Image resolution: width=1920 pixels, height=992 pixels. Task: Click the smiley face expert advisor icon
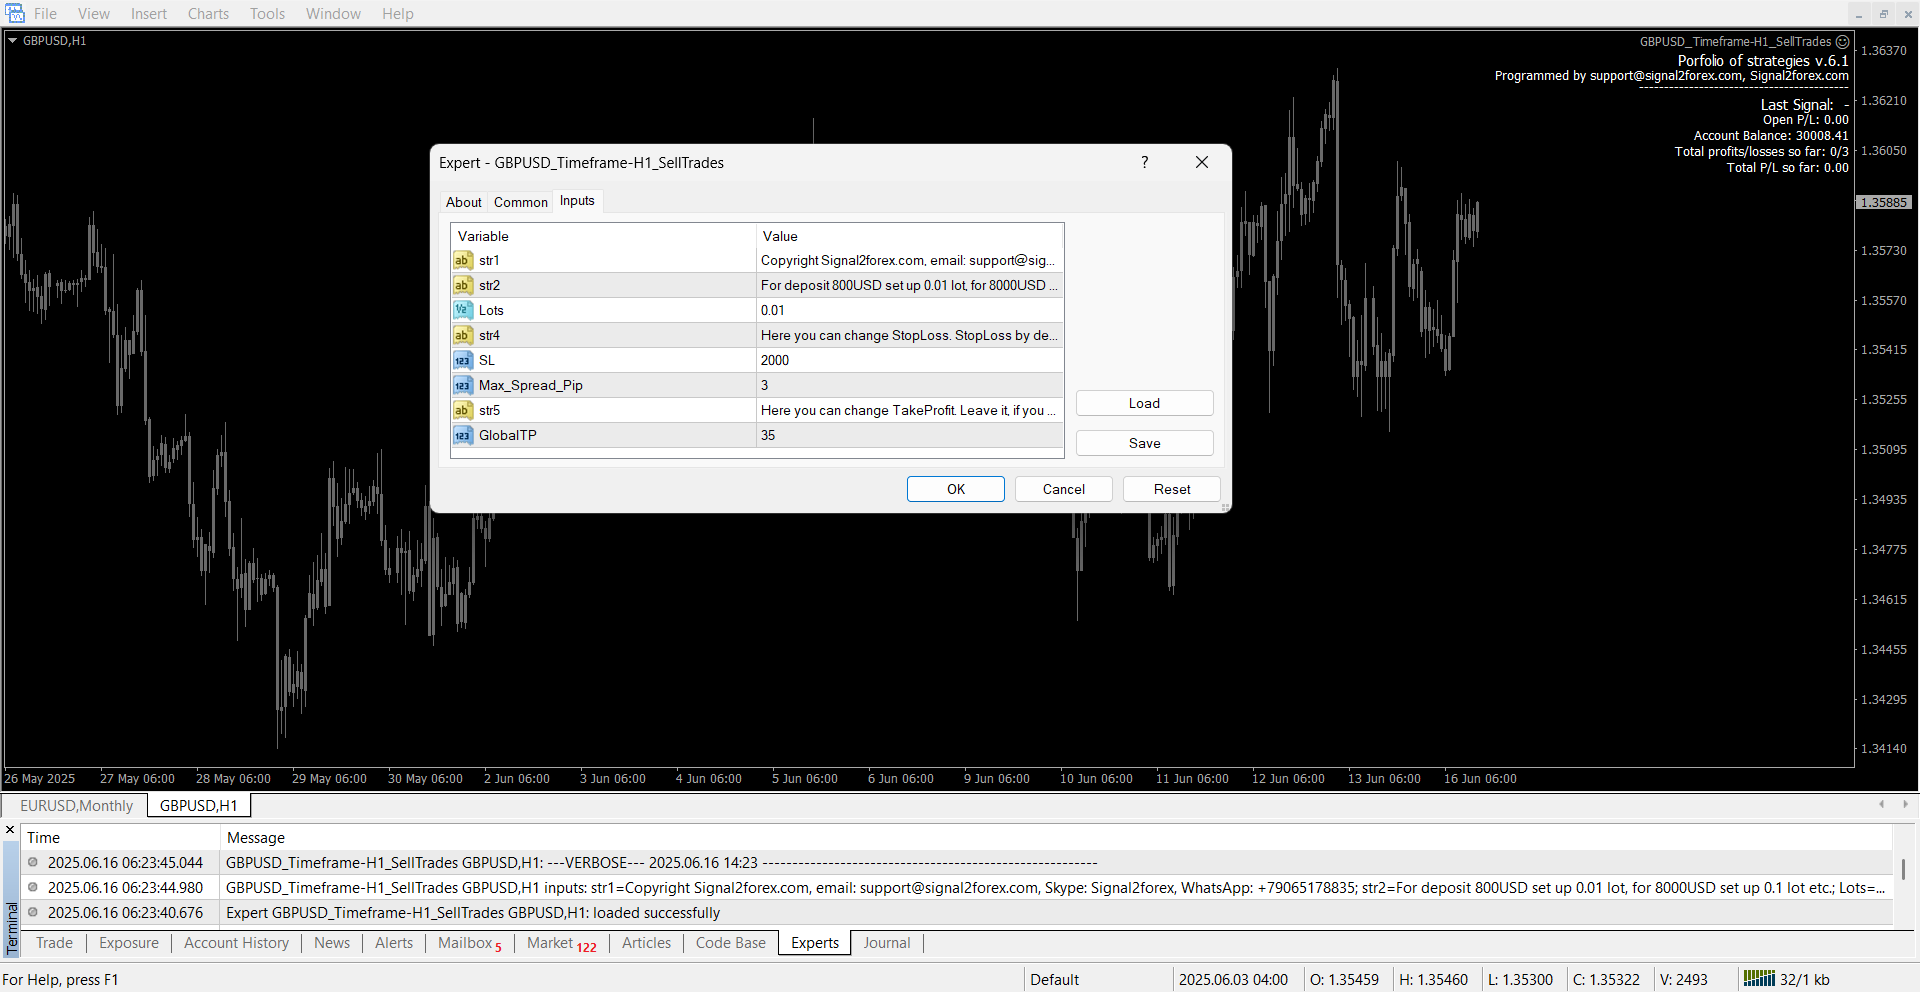[x=1842, y=42]
